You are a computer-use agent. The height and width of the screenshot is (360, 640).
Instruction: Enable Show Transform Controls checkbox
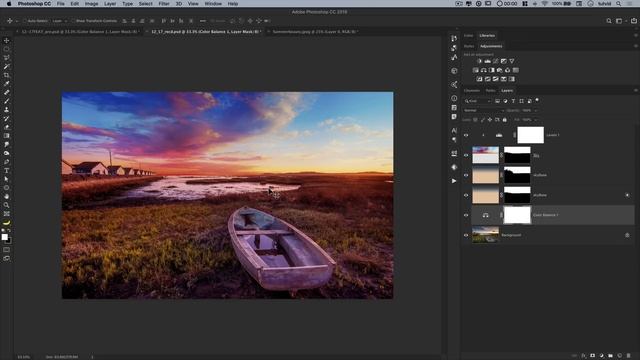(x=73, y=21)
